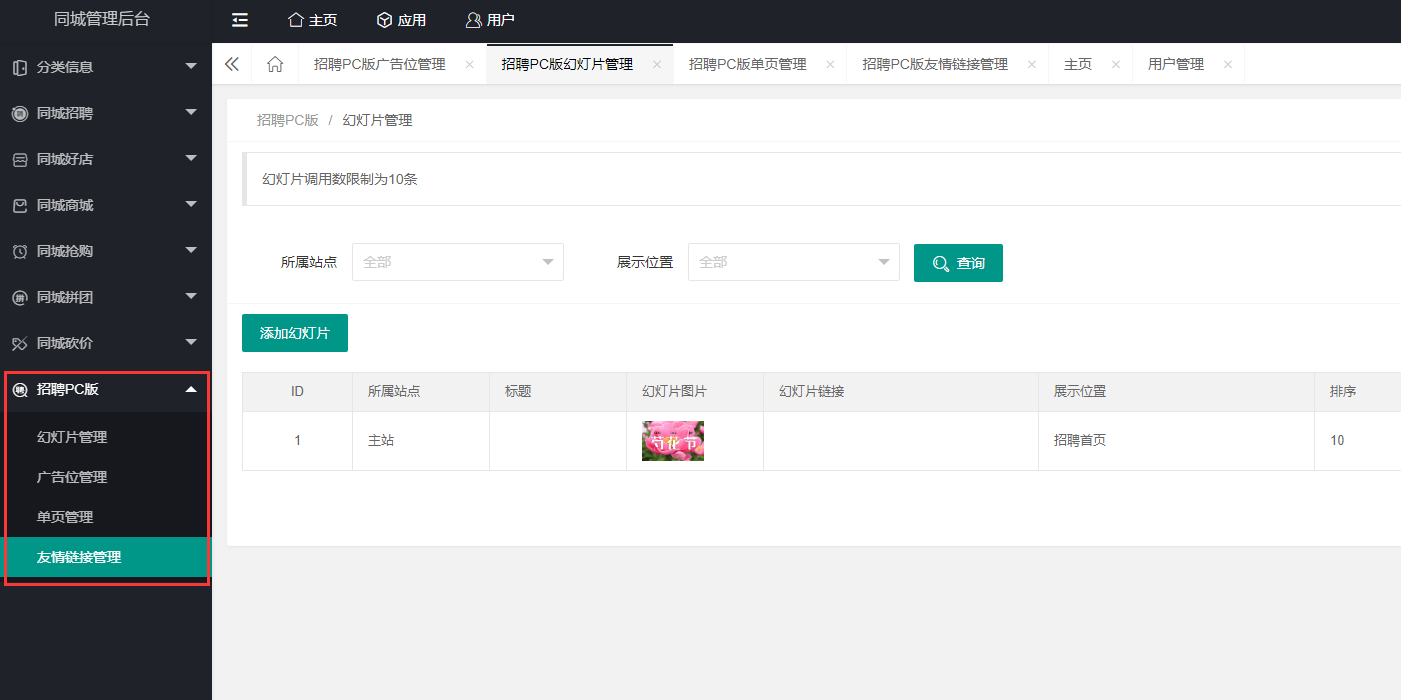Toggle sidebar collapse hamburger icon
The image size is (1401, 700).
(240, 20)
